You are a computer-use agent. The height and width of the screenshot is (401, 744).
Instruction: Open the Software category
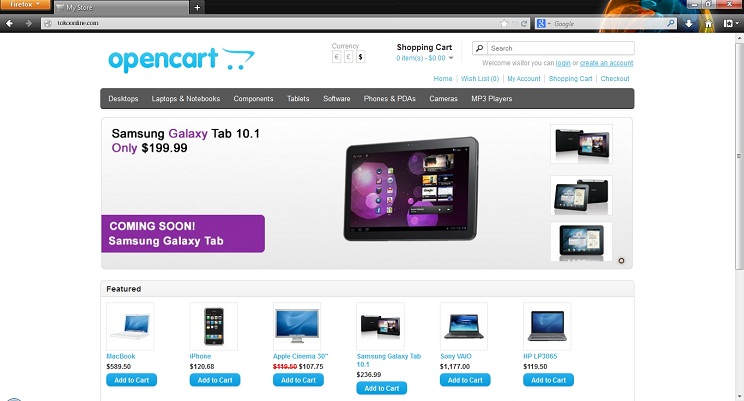coord(336,99)
